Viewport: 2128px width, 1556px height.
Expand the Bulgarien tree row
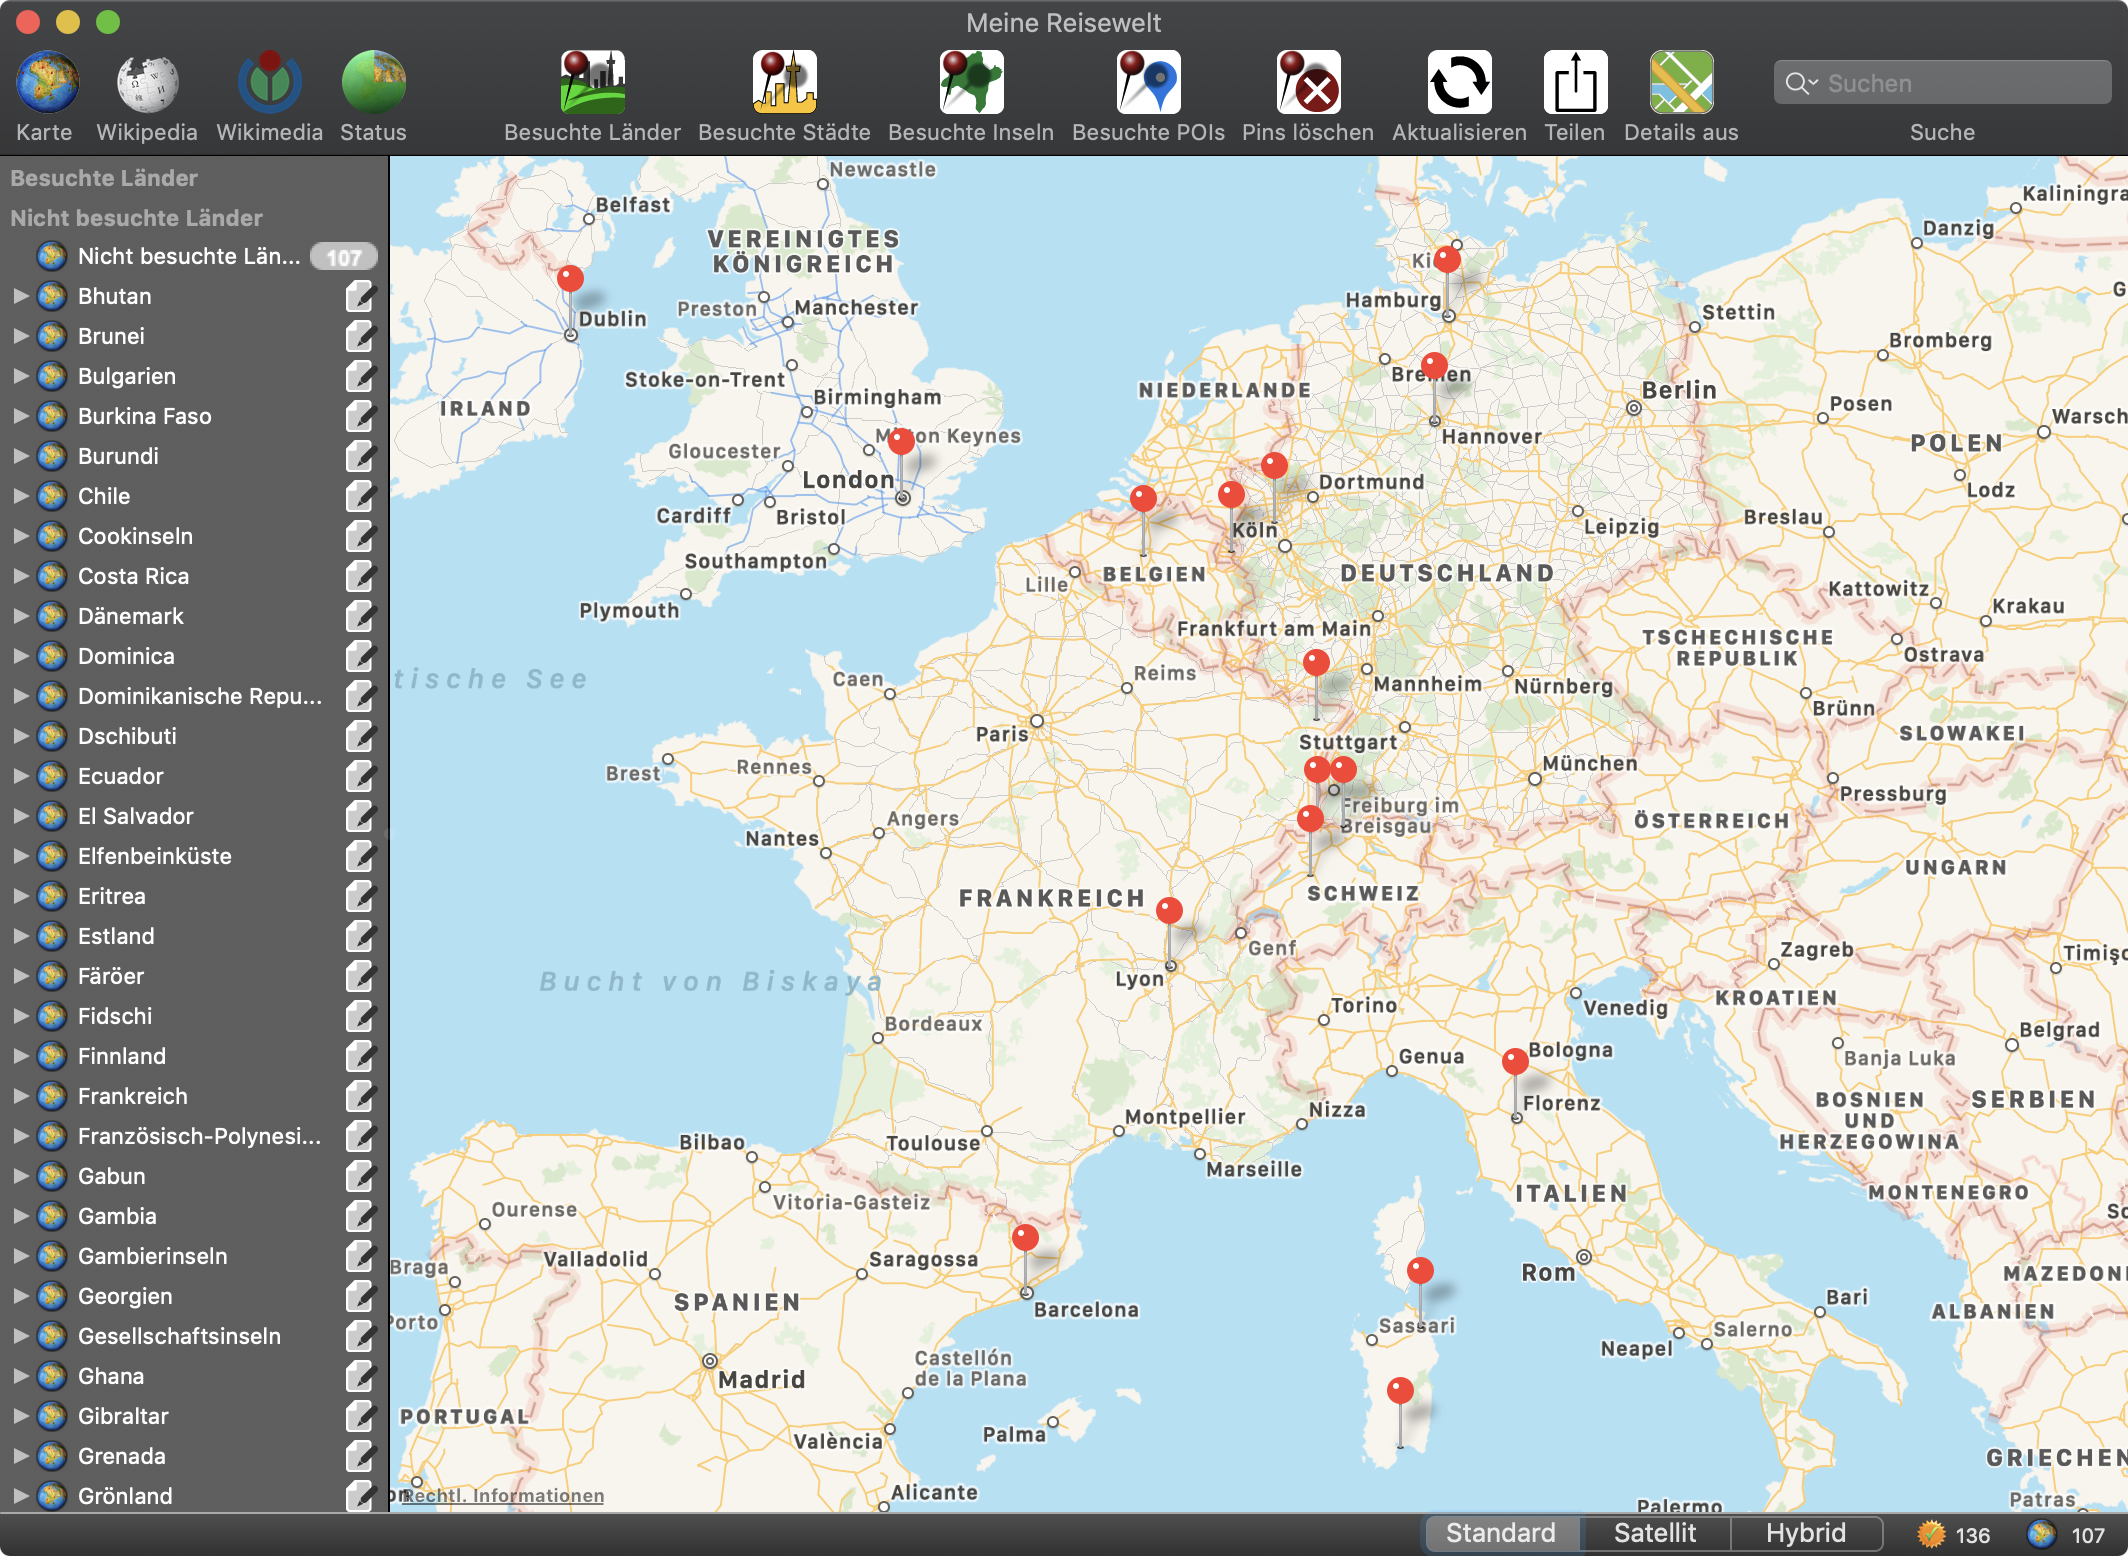pyautogui.click(x=21, y=376)
